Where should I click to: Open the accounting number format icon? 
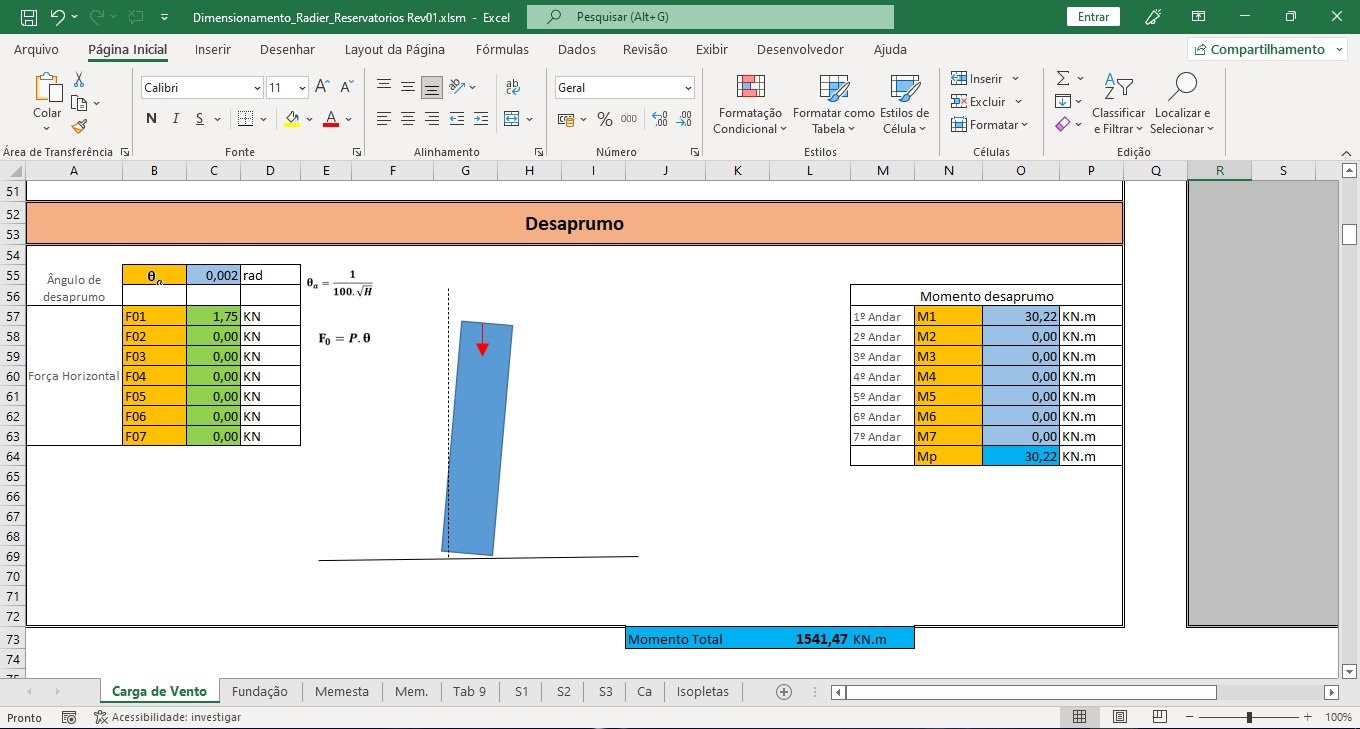(566, 119)
